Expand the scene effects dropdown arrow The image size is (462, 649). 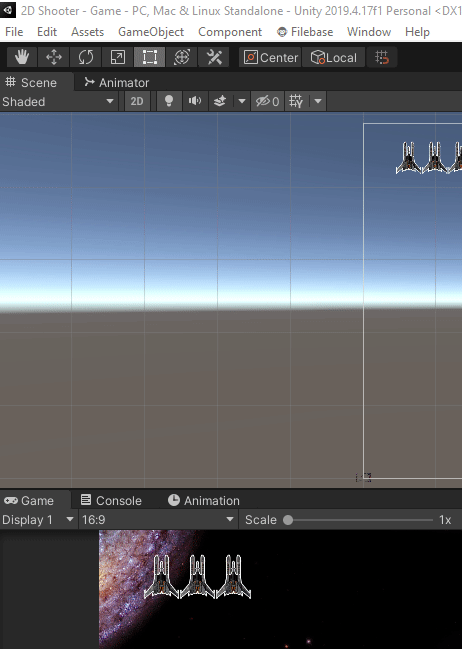[242, 101]
